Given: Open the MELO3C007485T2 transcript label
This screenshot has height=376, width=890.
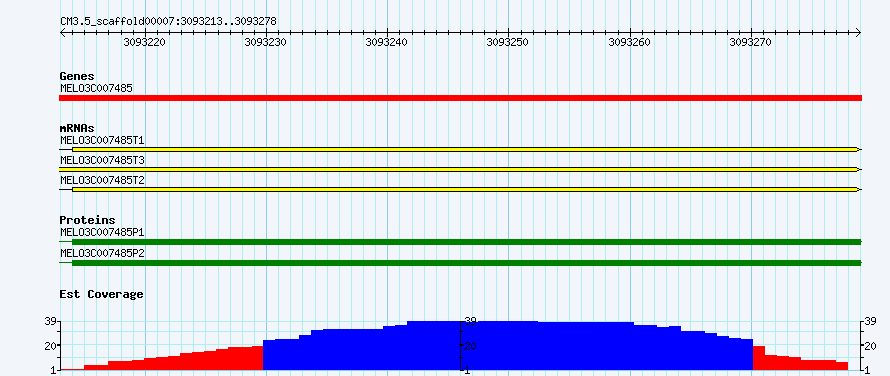Looking at the screenshot, I should [102, 180].
